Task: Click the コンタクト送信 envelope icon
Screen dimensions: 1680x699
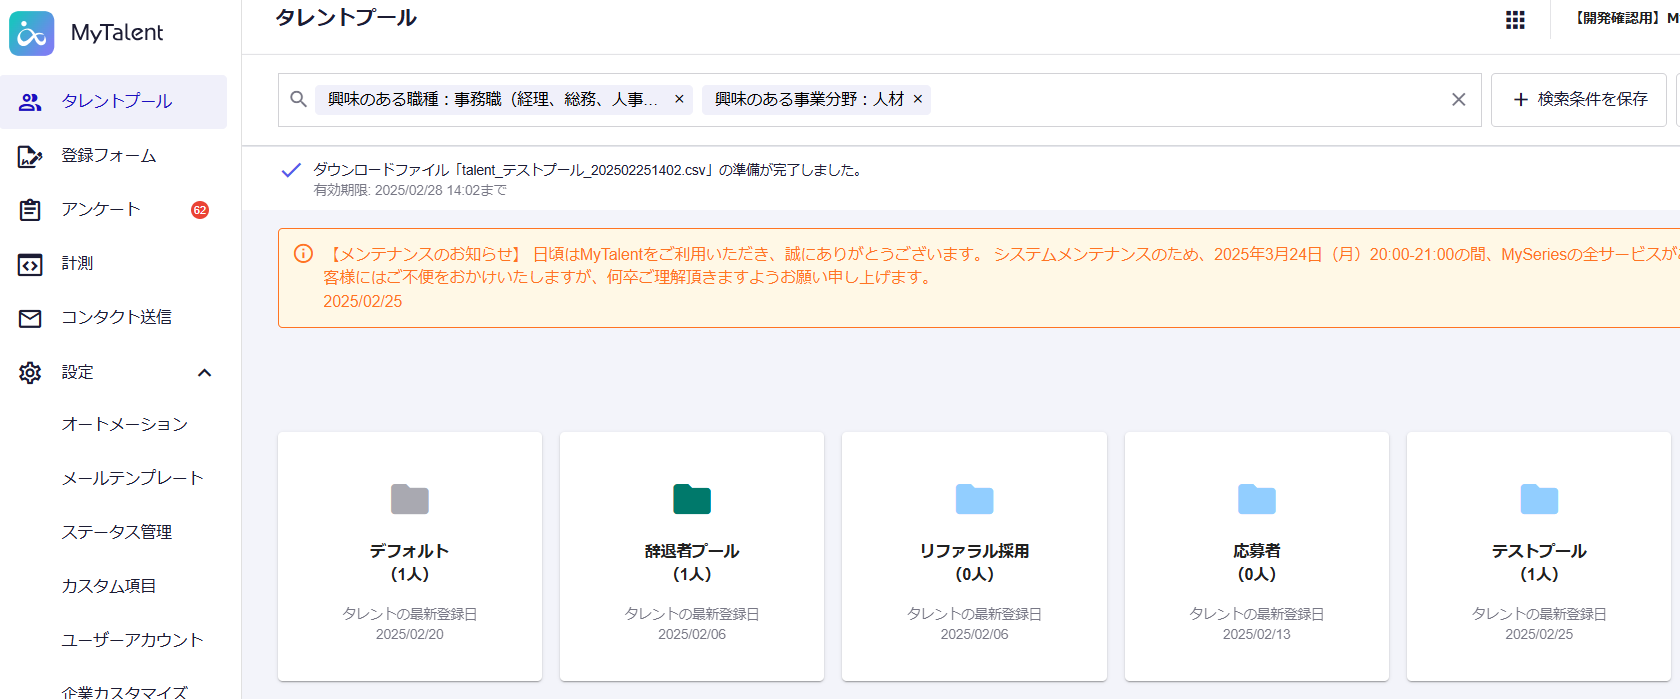Action: tap(30, 318)
